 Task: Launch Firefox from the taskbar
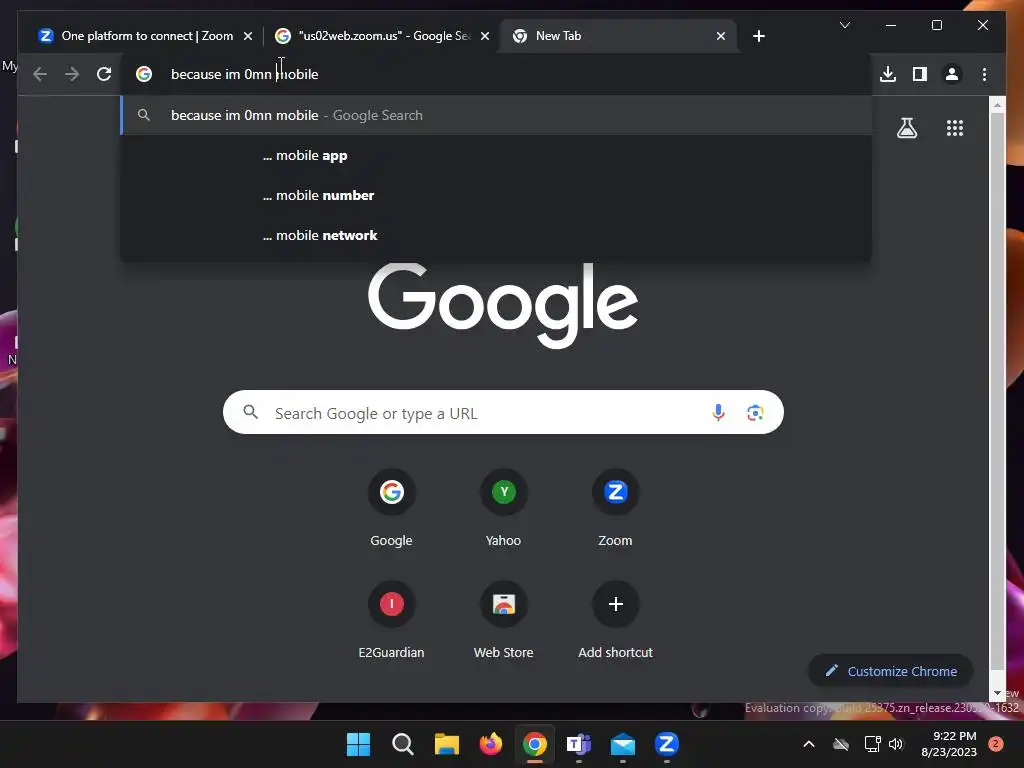(x=490, y=744)
